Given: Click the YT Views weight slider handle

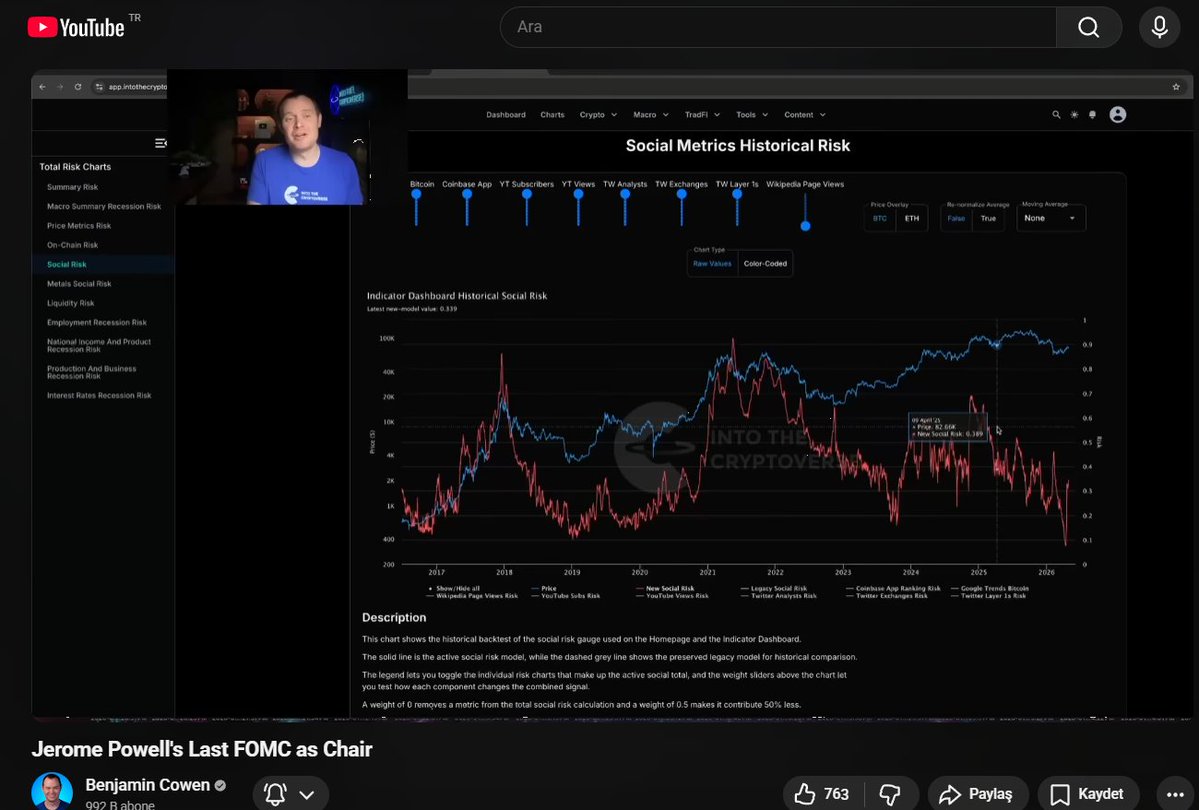Looking at the screenshot, I should click(x=578, y=194).
